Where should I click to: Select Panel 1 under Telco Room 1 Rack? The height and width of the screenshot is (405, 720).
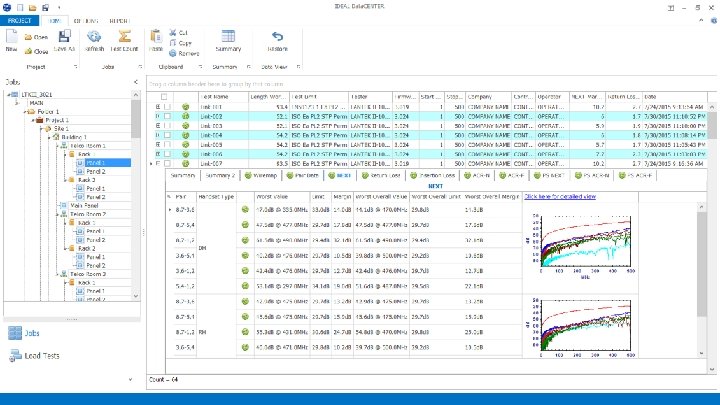(x=94, y=162)
